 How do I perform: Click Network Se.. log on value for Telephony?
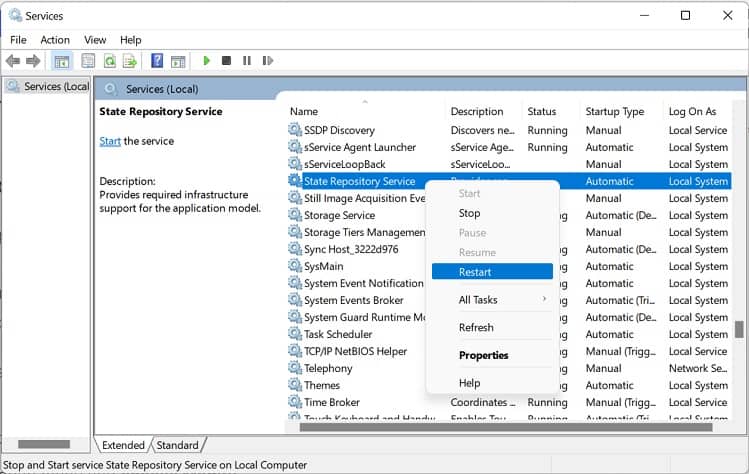[698, 368]
